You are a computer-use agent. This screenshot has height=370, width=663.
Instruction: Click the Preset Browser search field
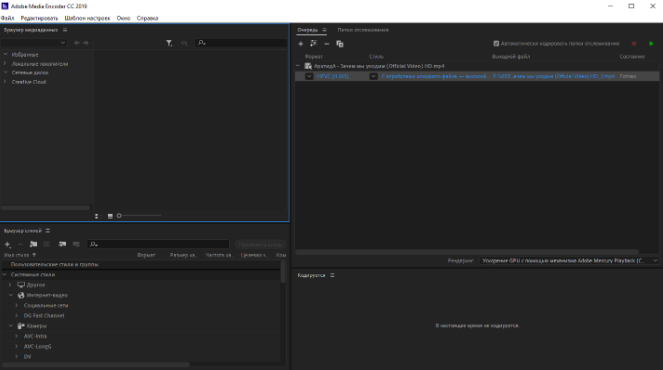tap(158, 244)
